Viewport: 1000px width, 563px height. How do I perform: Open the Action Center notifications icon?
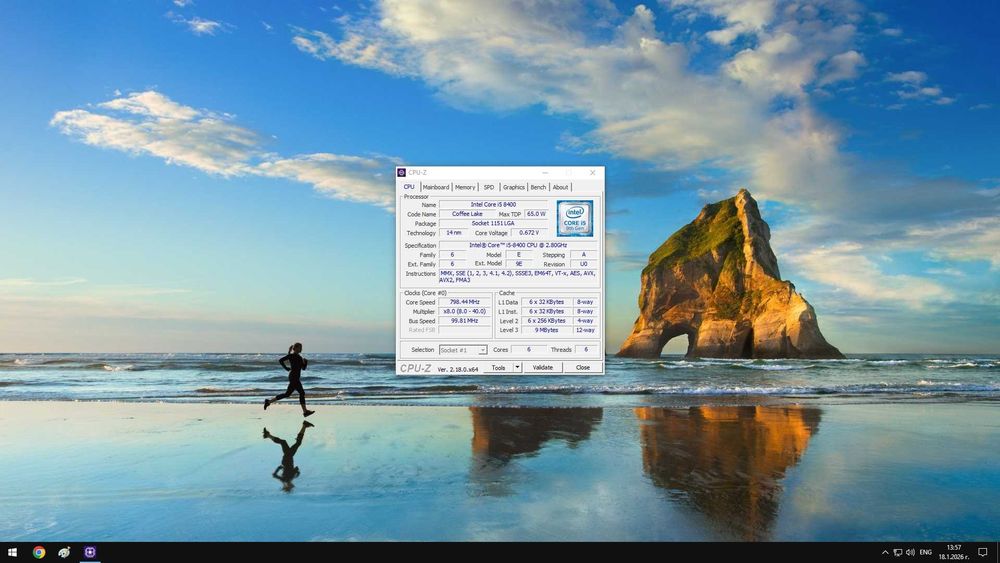[x=983, y=552]
